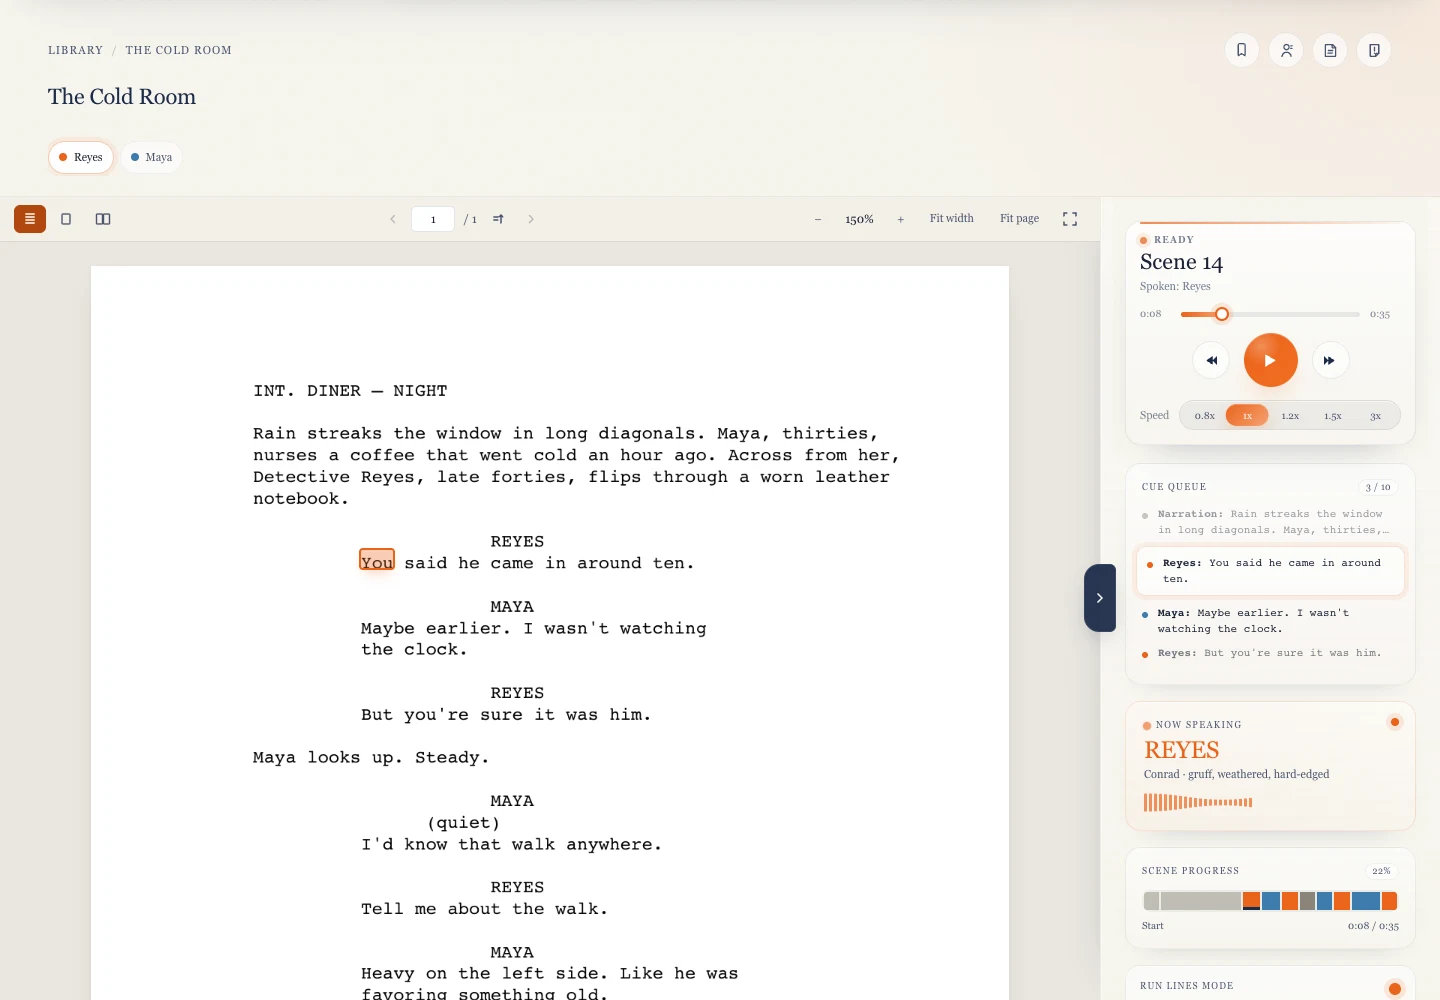The width and height of the screenshot is (1440, 1000).
Task: Switch to two-page spread view
Action: [x=103, y=219]
